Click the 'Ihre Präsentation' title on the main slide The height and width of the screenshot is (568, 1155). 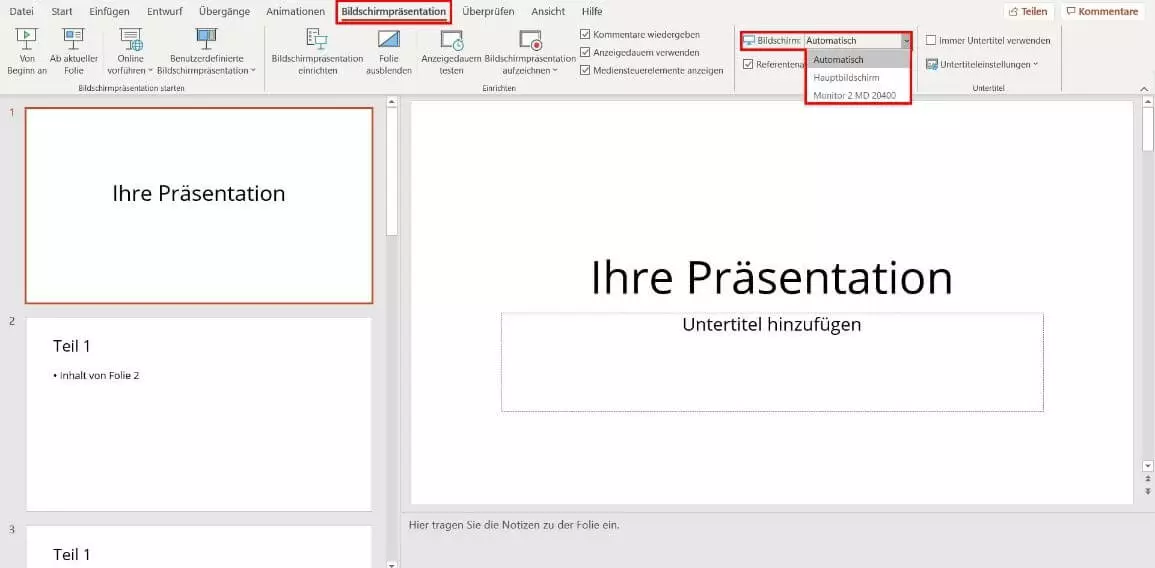[771, 278]
